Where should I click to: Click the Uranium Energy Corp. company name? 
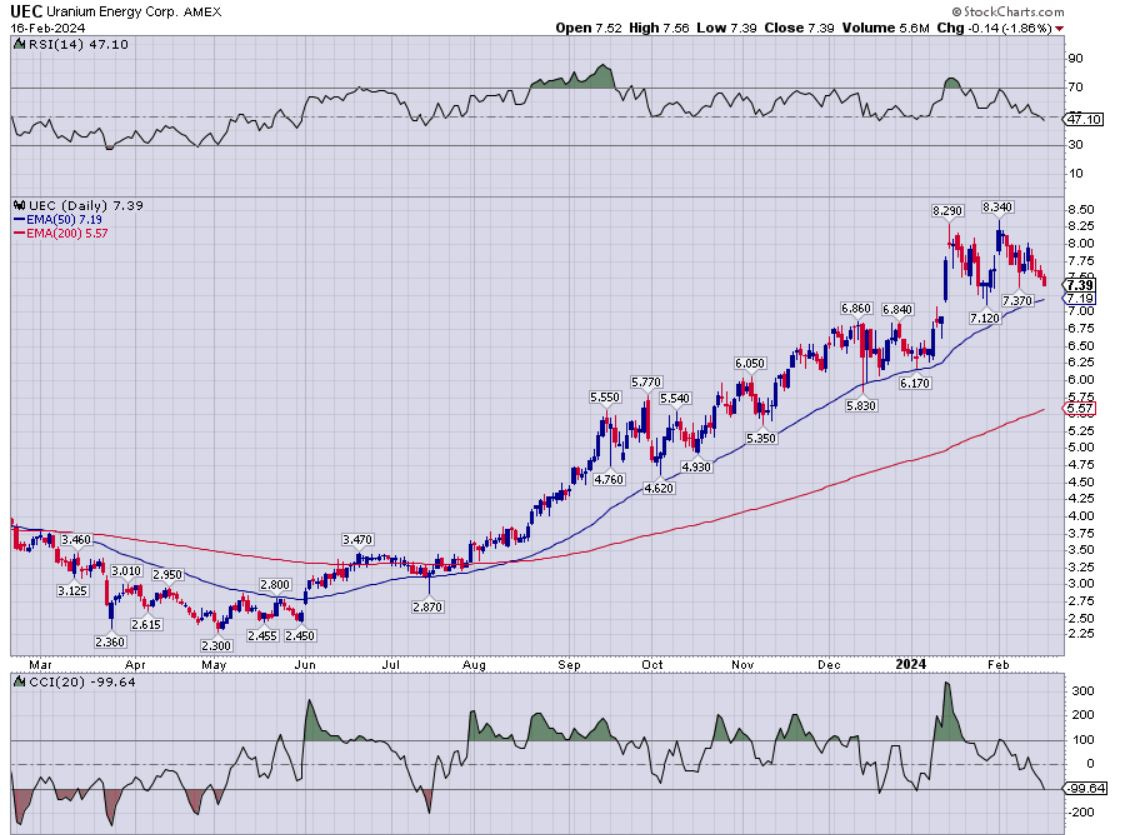[x=112, y=12]
